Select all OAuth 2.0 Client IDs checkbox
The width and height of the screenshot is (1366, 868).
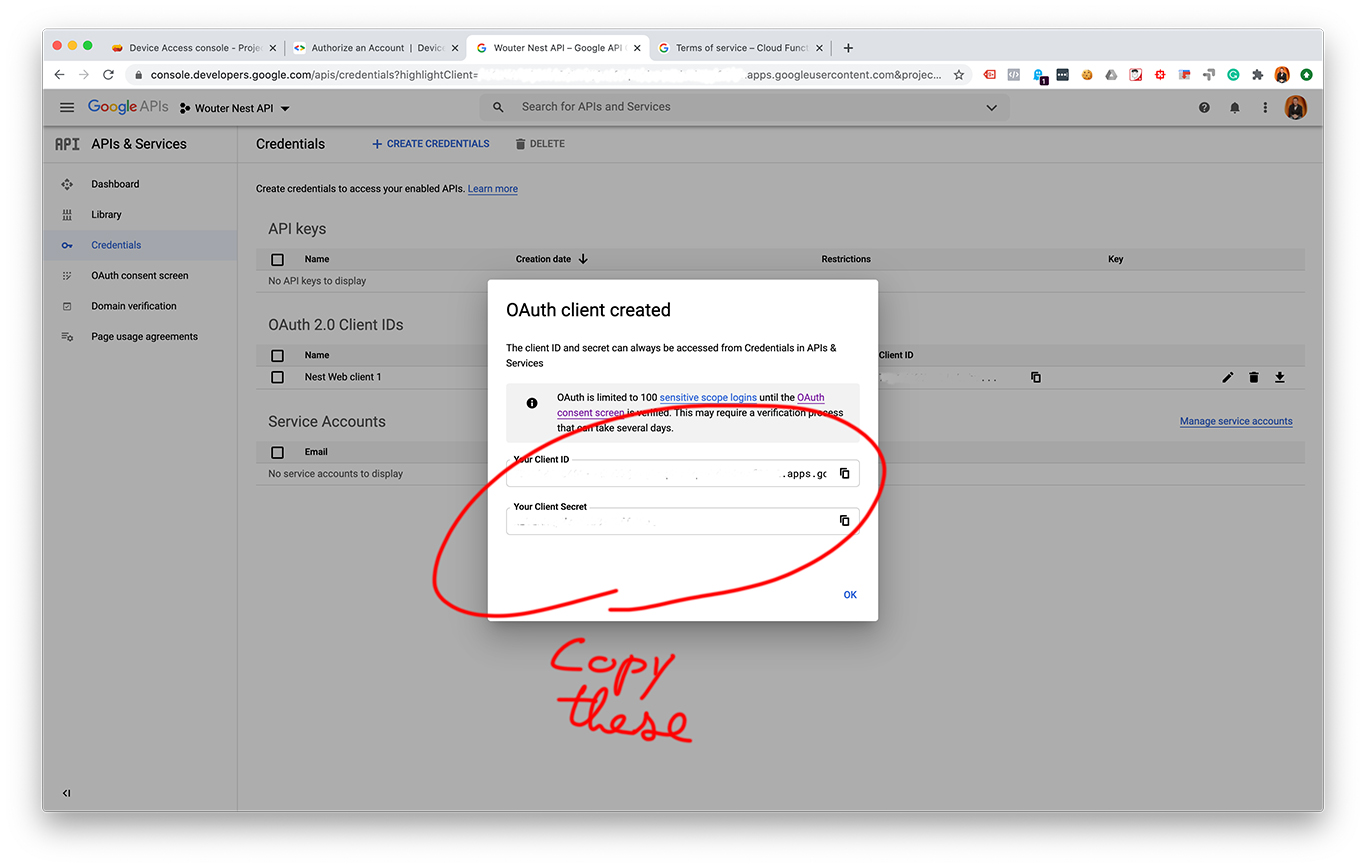277,355
